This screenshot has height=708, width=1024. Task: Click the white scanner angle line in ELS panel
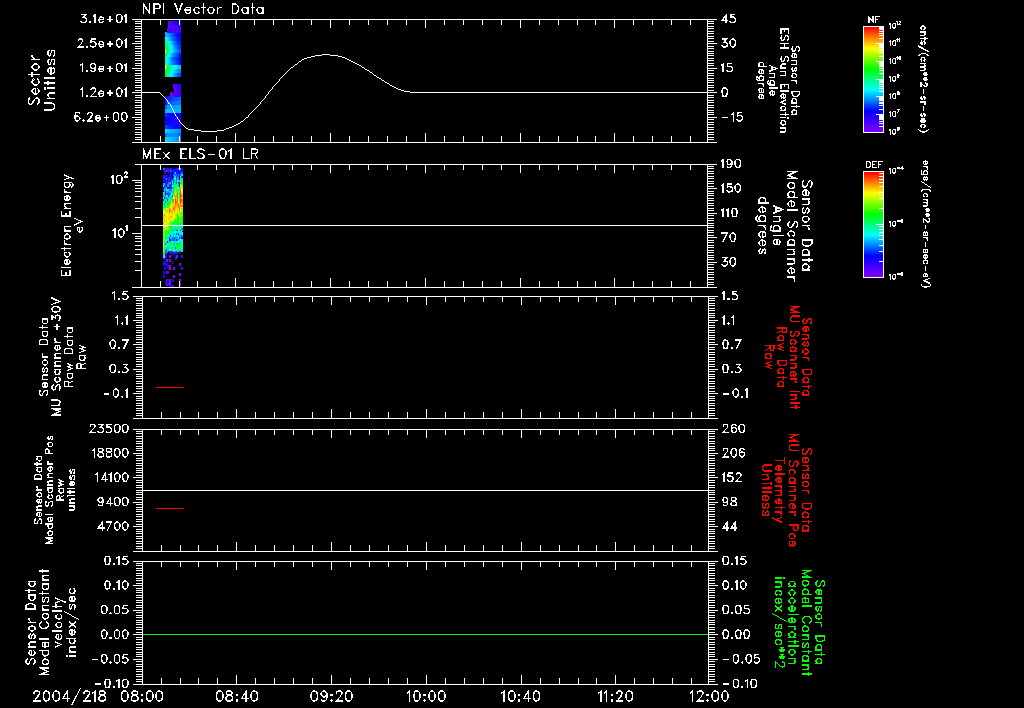(425, 225)
